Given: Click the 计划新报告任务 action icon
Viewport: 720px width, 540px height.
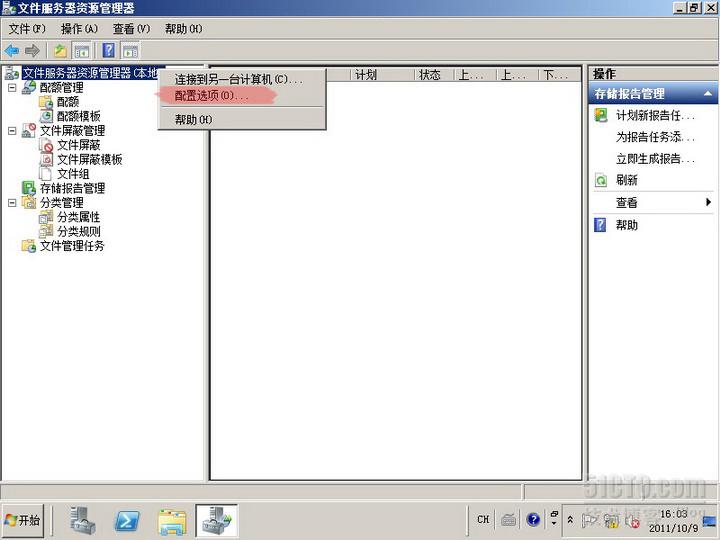Looking at the screenshot, I should click(x=601, y=115).
